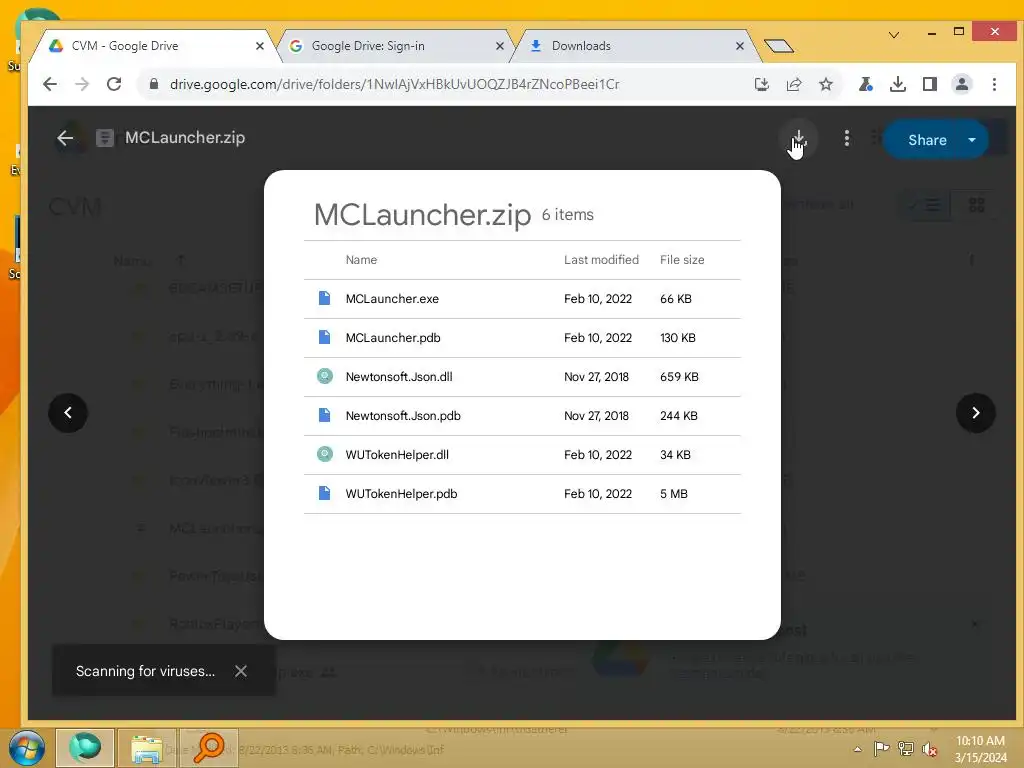Click the address bar URL
This screenshot has width=1024, height=768.
(x=394, y=84)
